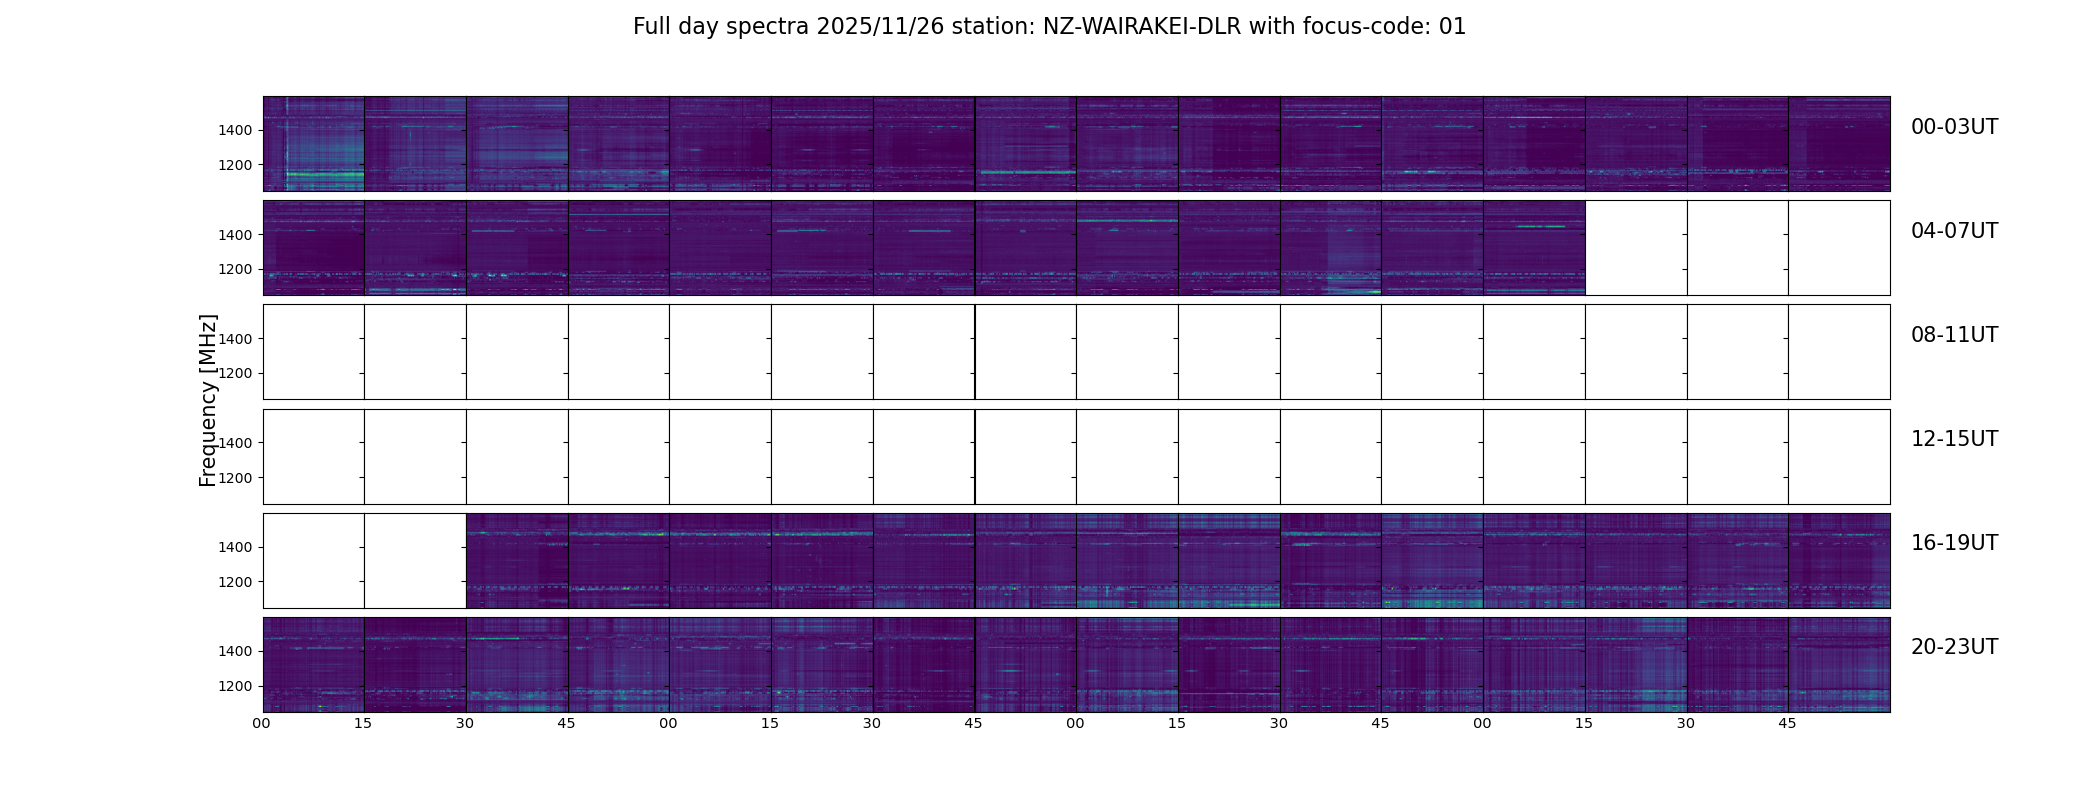Image resolution: width=2100 pixels, height=800 pixels.
Task: Select the '08-11UT' row label
Action: 1954,335
